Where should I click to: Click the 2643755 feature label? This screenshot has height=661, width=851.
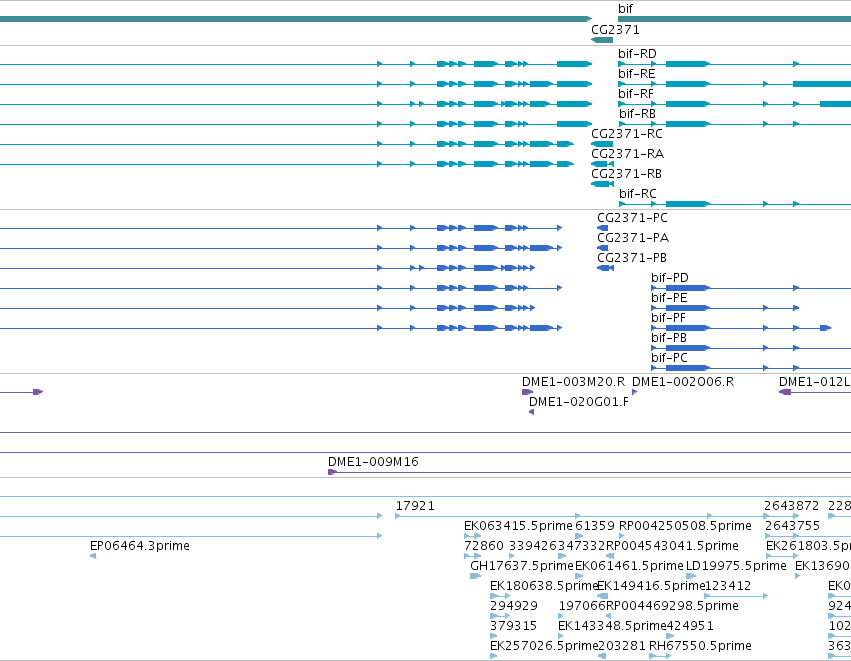pyautogui.click(x=792, y=526)
